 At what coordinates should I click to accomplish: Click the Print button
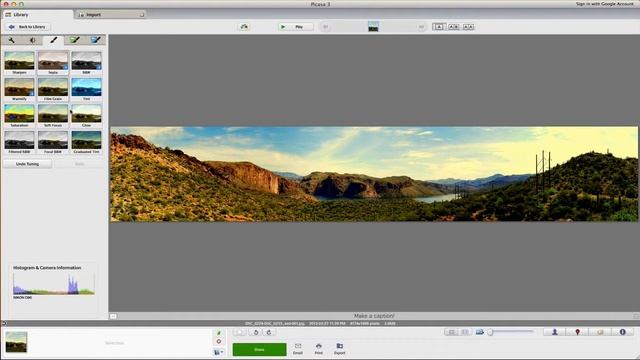point(319,349)
